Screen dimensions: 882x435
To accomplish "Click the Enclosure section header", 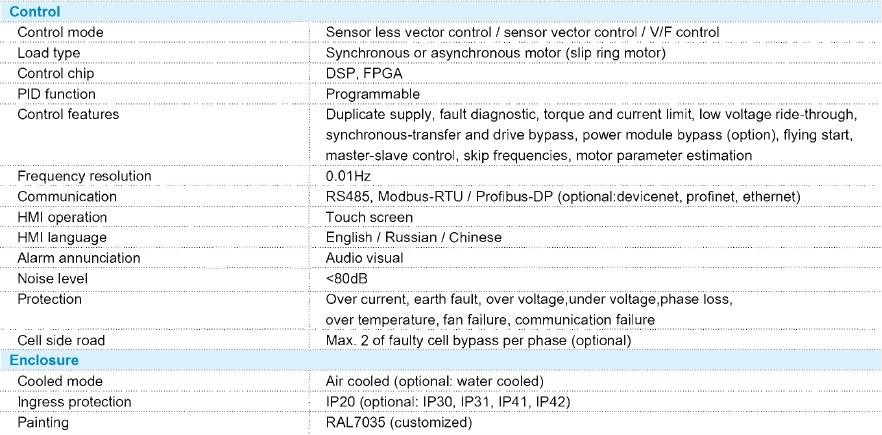I will pyautogui.click(x=44, y=360).
